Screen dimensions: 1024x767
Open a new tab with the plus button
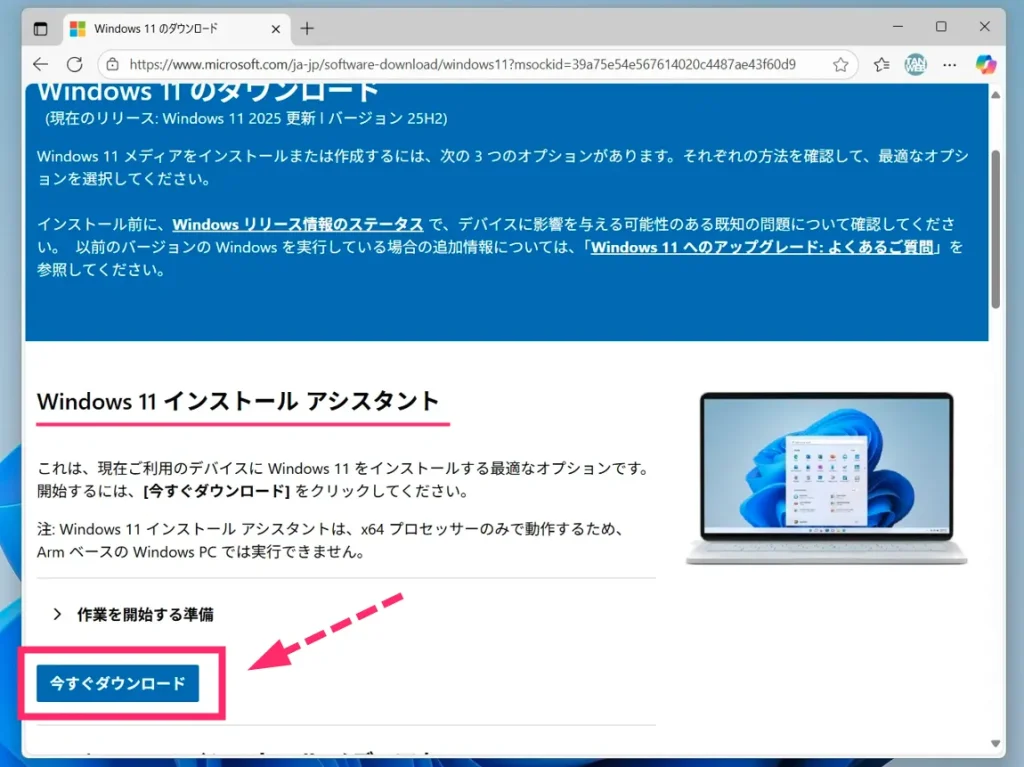point(307,28)
